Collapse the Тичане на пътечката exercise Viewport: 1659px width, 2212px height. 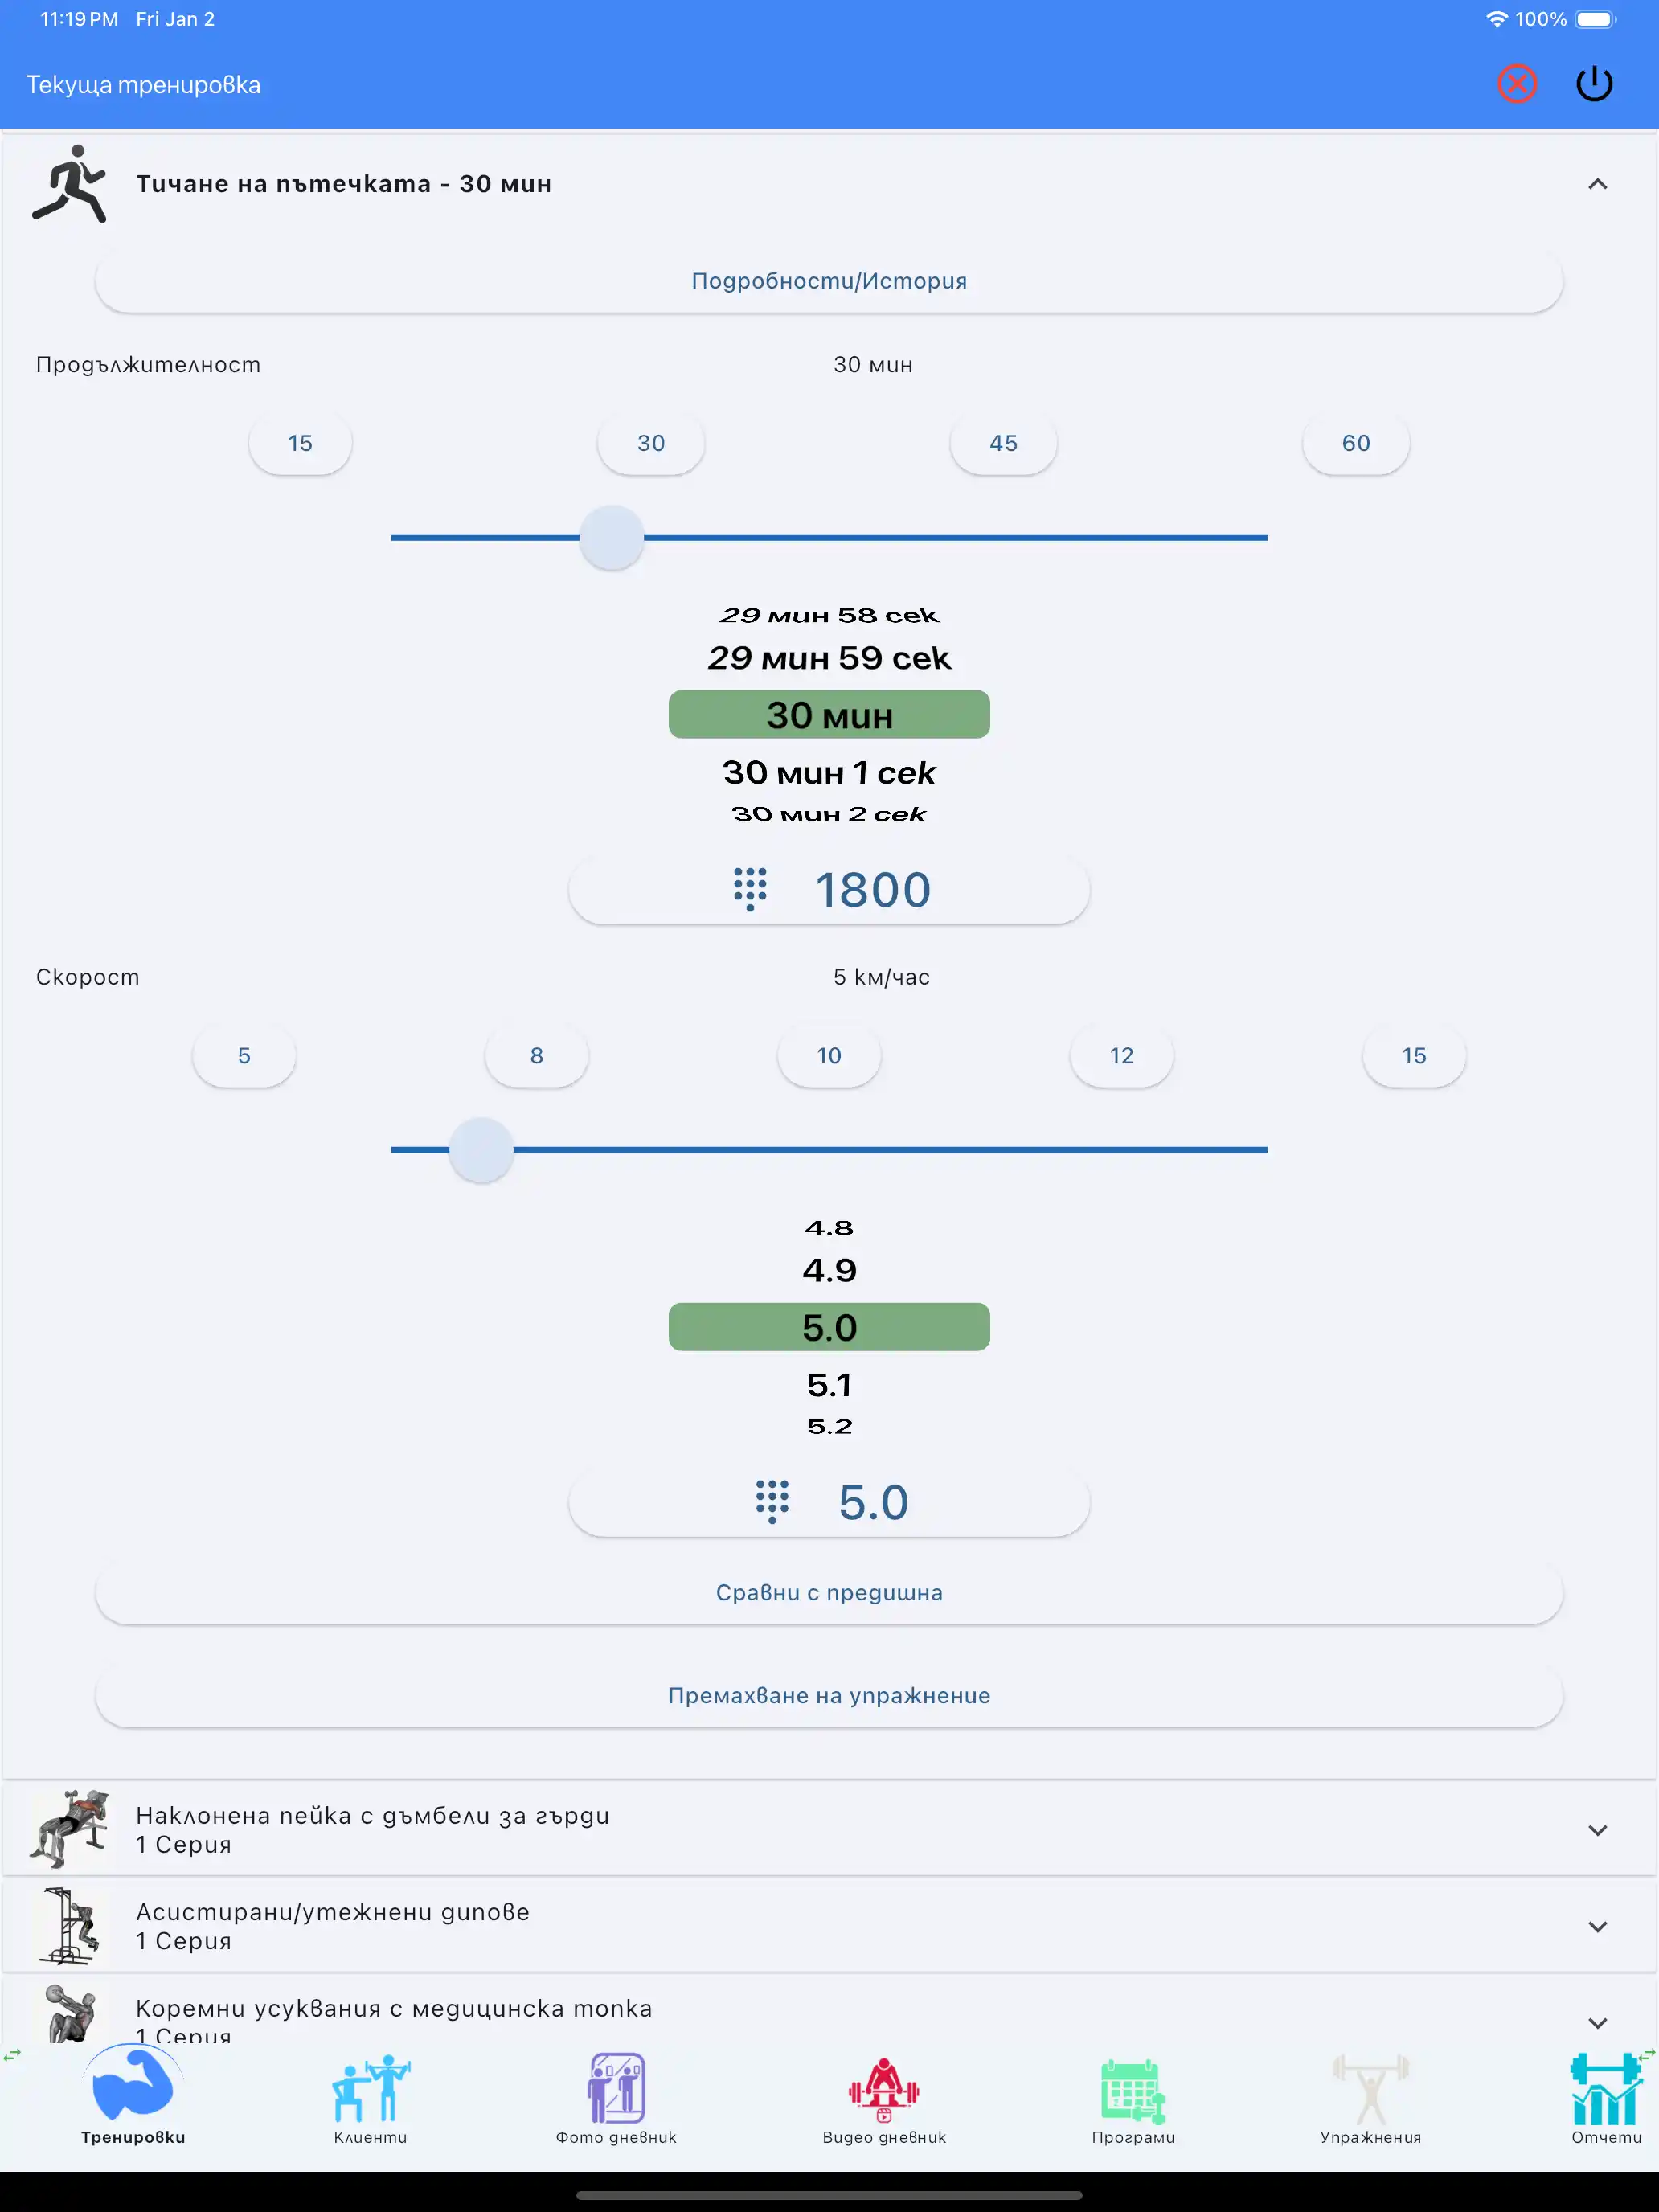coord(1597,184)
